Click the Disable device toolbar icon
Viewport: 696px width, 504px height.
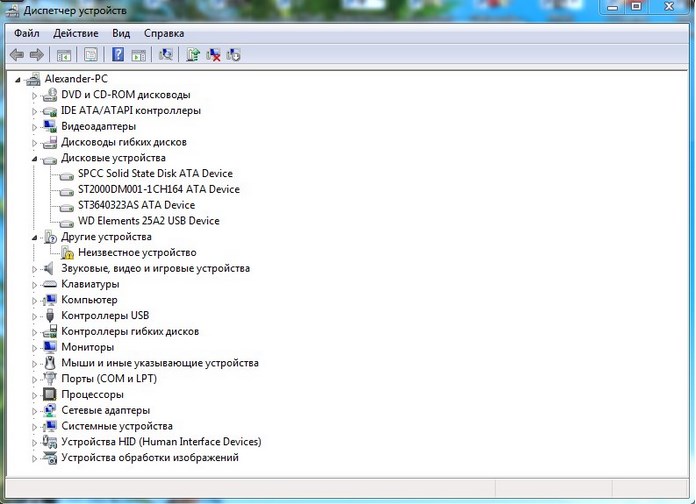click(x=233, y=55)
